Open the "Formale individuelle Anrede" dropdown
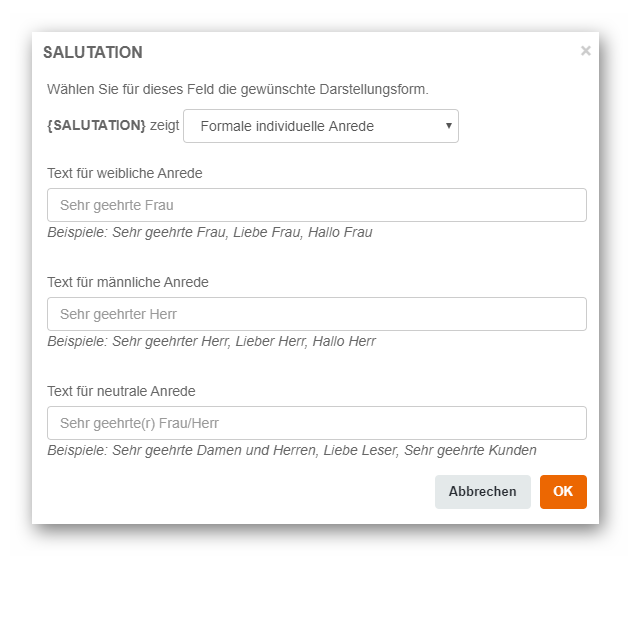The width and height of the screenshot is (631, 636). pyautogui.click(x=320, y=126)
